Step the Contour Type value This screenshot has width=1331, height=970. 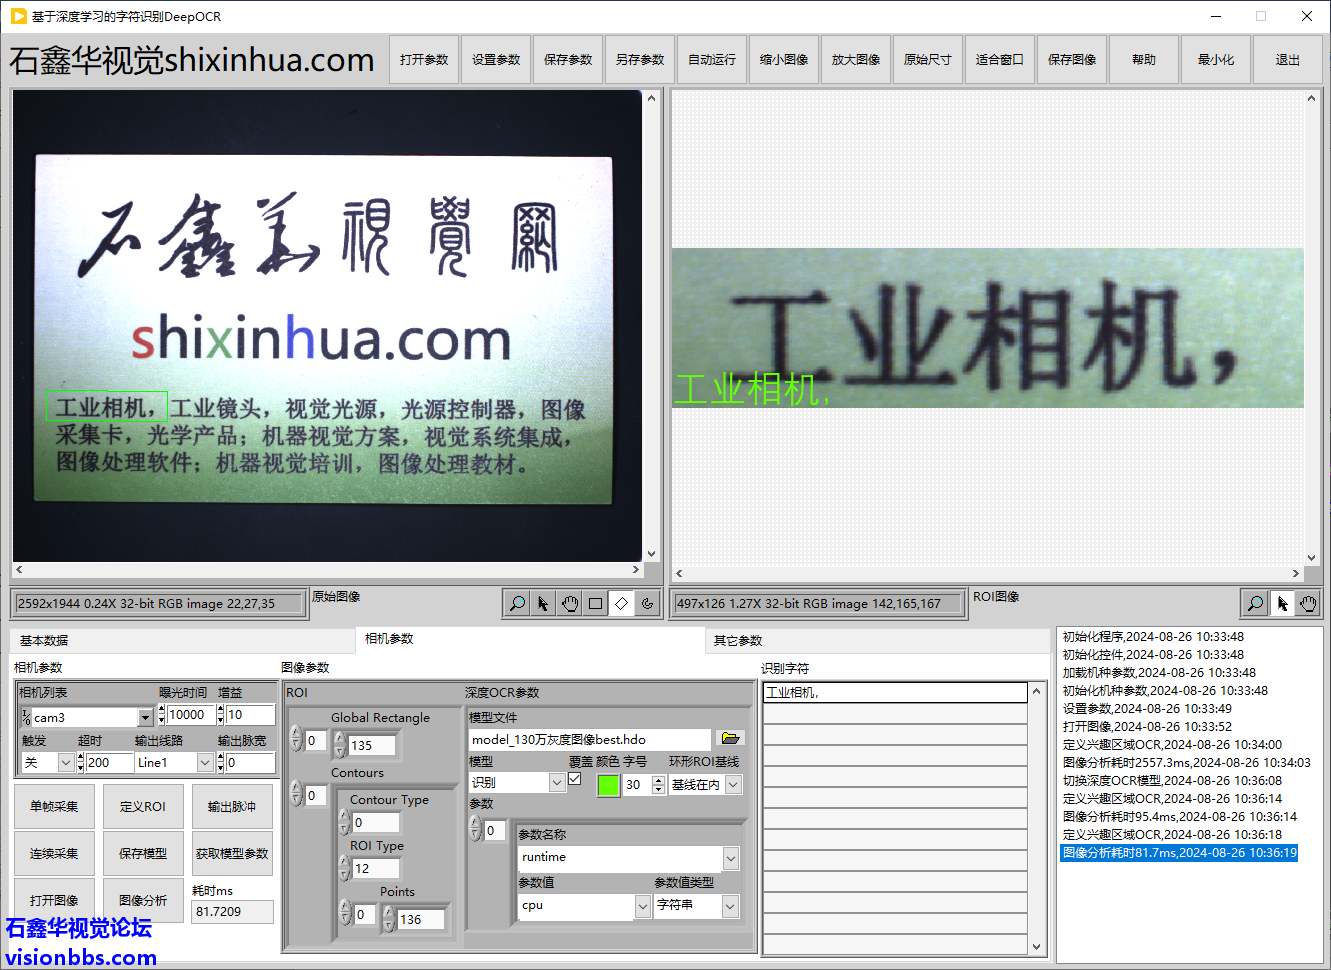pyautogui.click(x=345, y=822)
